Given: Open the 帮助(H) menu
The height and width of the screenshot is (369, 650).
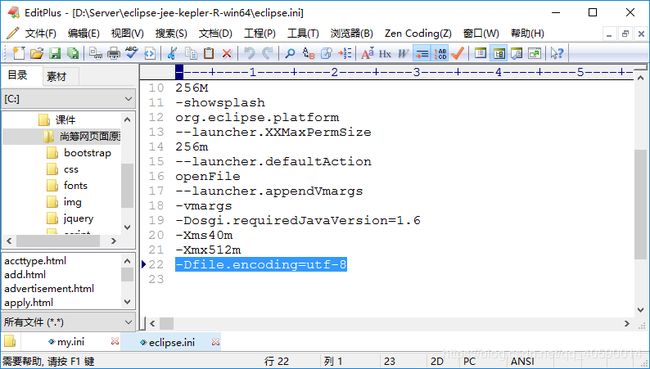Looking at the screenshot, I should tap(527, 33).
